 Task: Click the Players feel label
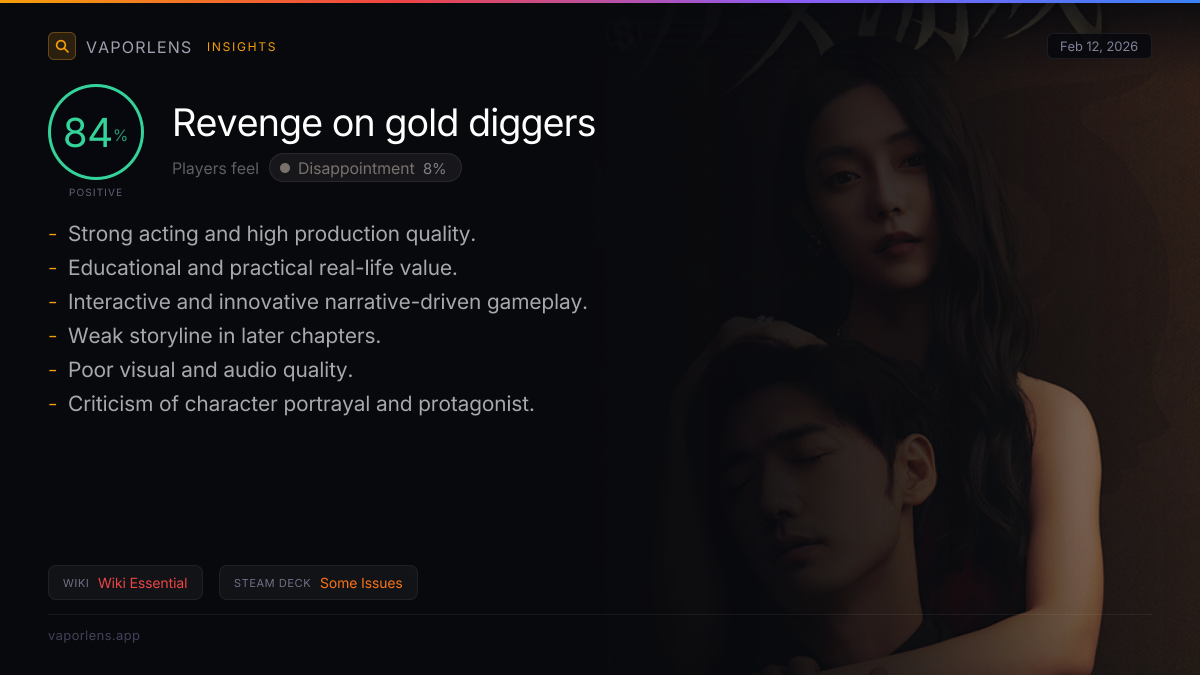click(215, 168)
